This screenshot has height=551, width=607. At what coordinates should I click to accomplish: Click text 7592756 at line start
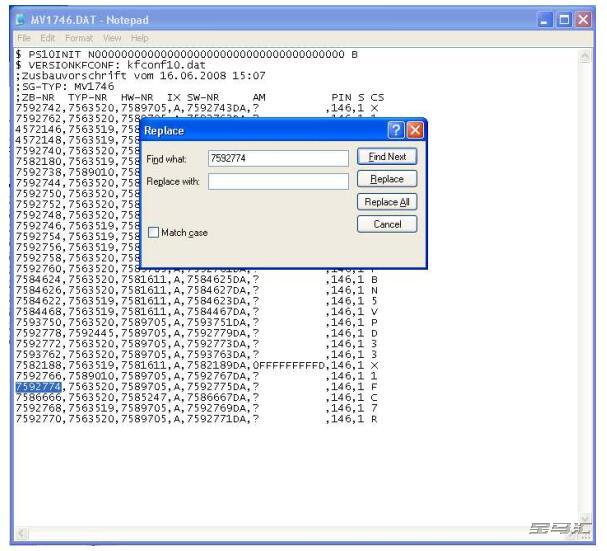click(38, 247)
